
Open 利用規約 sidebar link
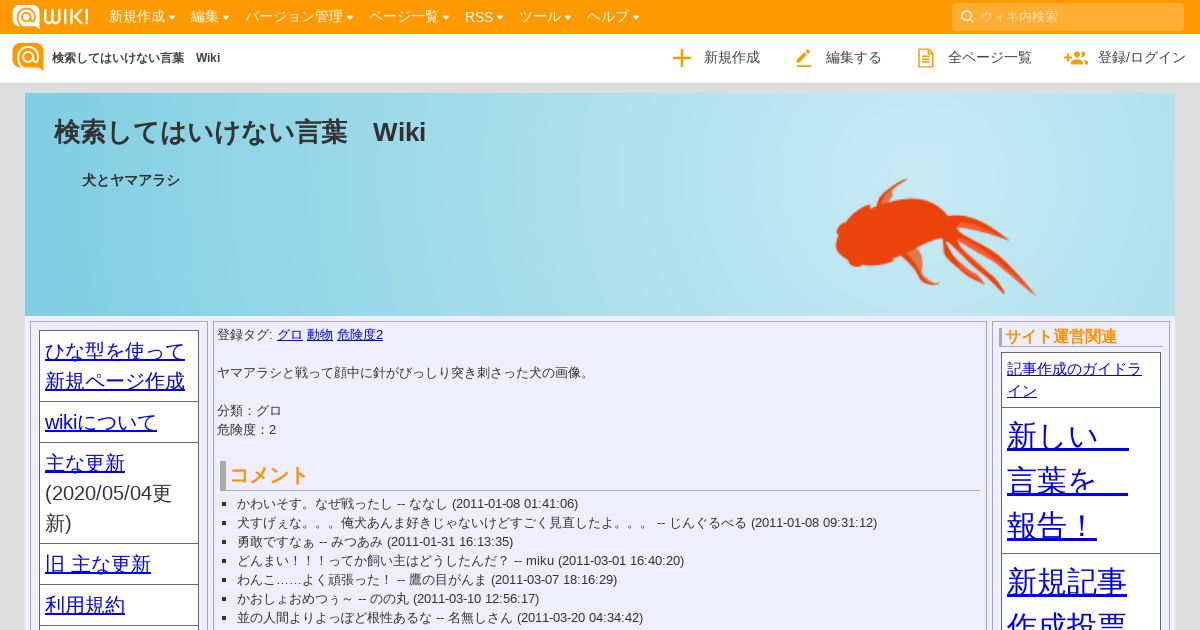click(85, 605)
